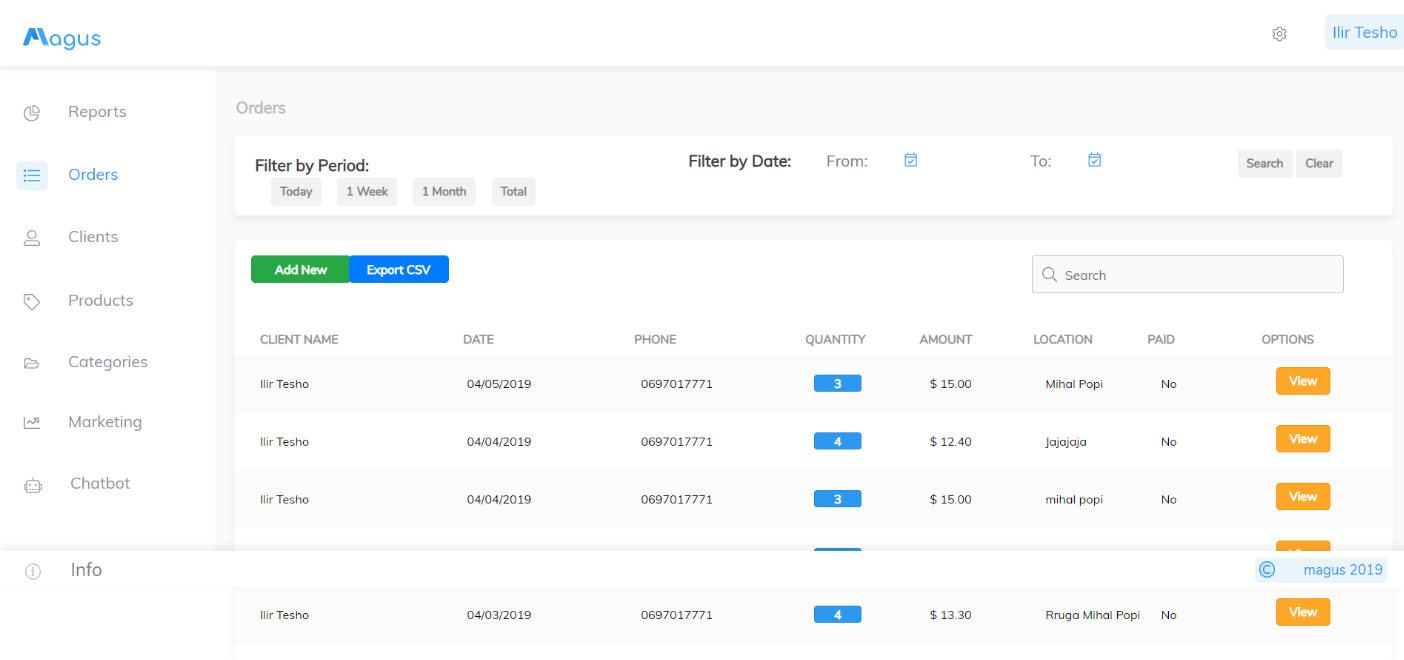
Task: Click the Paid column header
Action: click(1161, 340)
